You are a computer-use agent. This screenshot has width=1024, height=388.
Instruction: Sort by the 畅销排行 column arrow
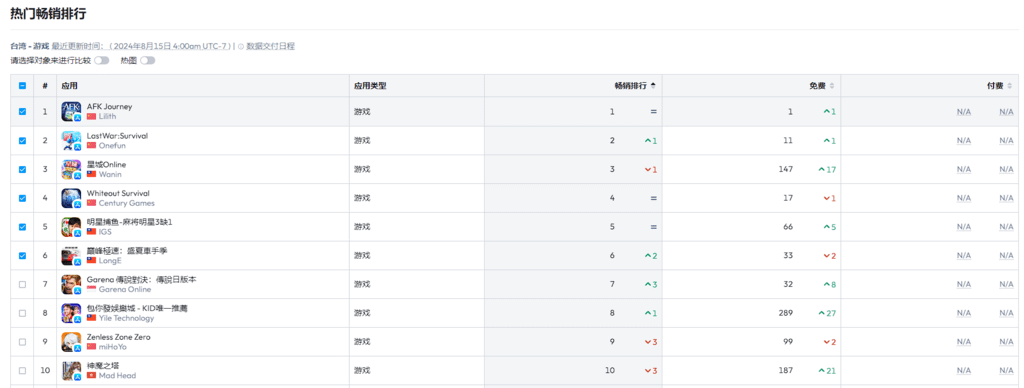pos(653,86)
